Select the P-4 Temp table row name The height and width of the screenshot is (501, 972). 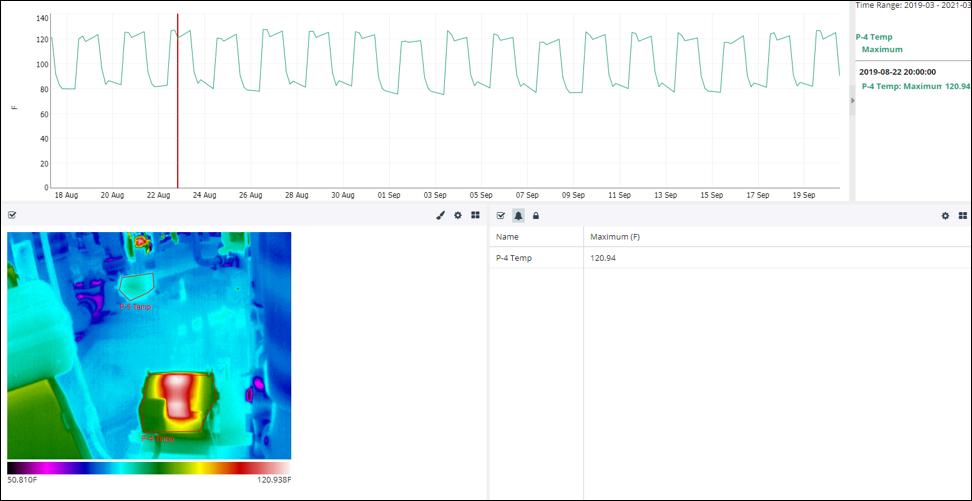point(513,258)
